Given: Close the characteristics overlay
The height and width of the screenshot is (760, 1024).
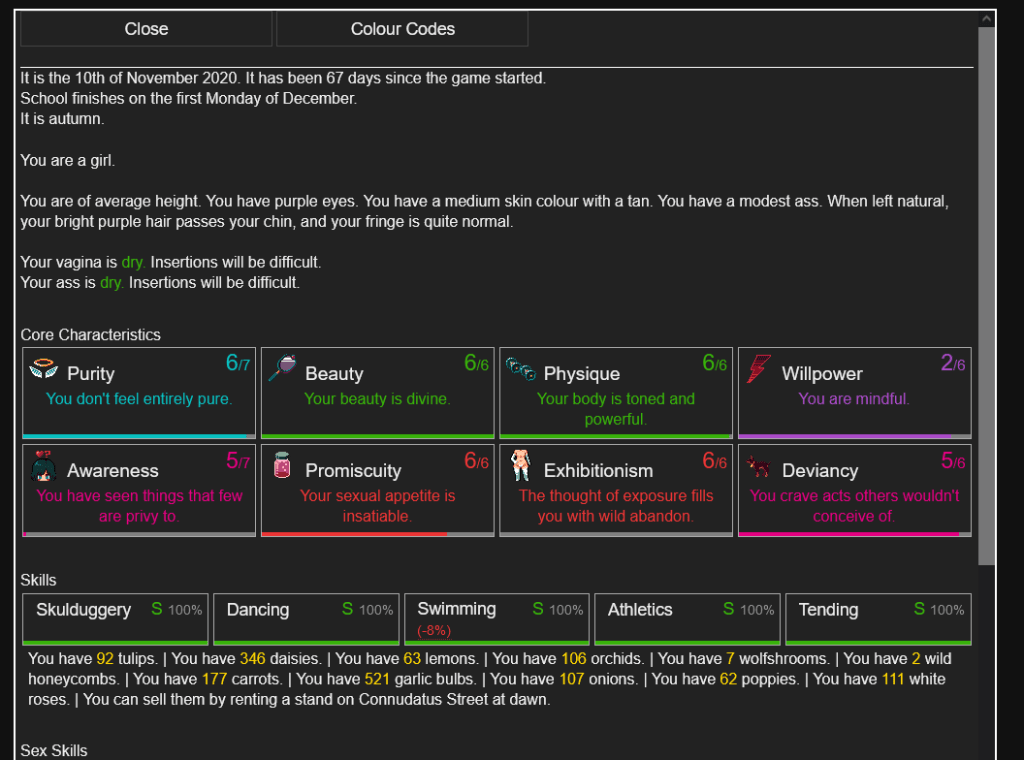Looking at the screenshot, I should point(146,29).
